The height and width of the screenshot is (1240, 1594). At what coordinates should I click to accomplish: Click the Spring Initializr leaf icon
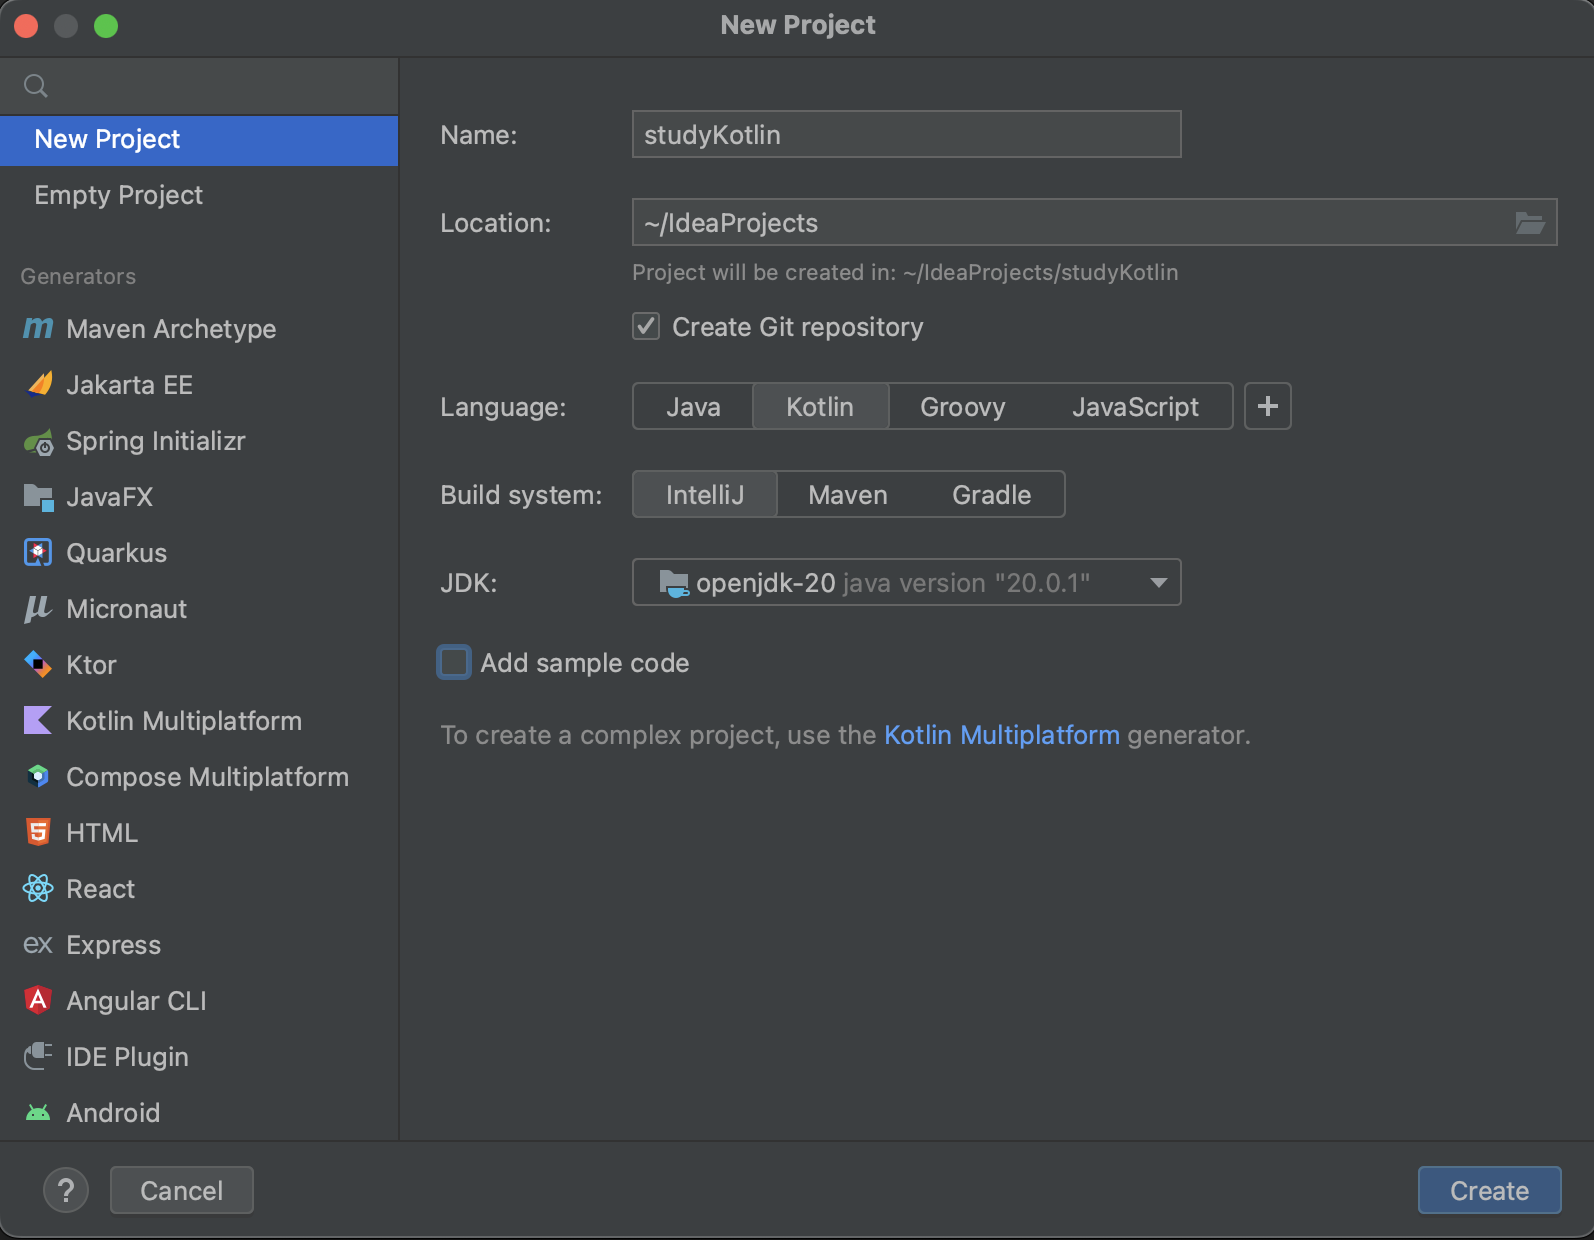[x=39, y=441]
